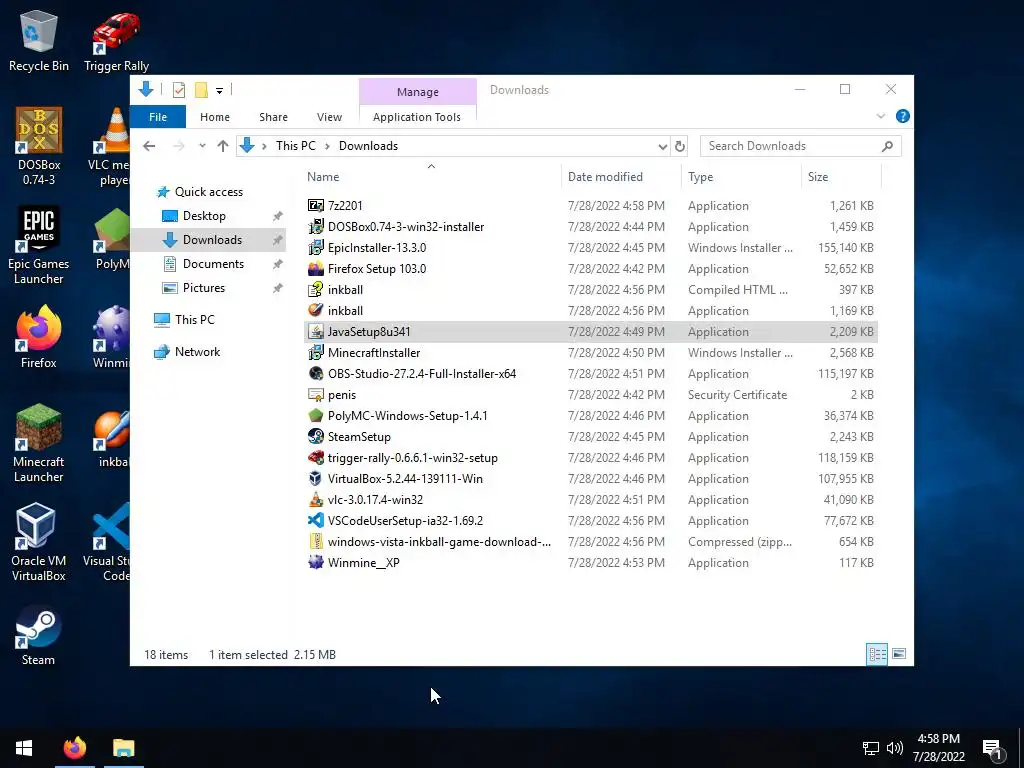Open the Customize Quick Access Toolbar dropdown
Image resolution: width=1024 pixels, height=768 pixels.
click(x=219, y=91)
